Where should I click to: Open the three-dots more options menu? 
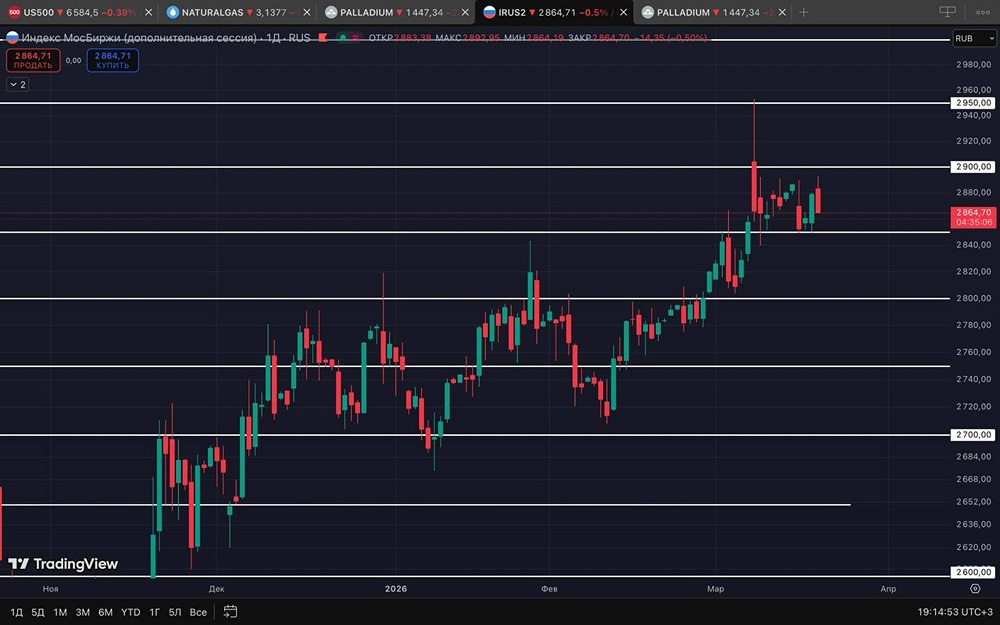point(983,12)
